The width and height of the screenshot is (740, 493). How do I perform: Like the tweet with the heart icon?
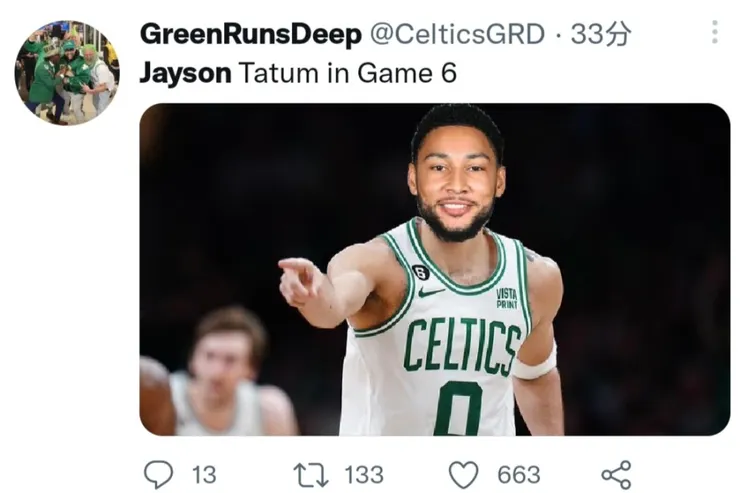463,475
